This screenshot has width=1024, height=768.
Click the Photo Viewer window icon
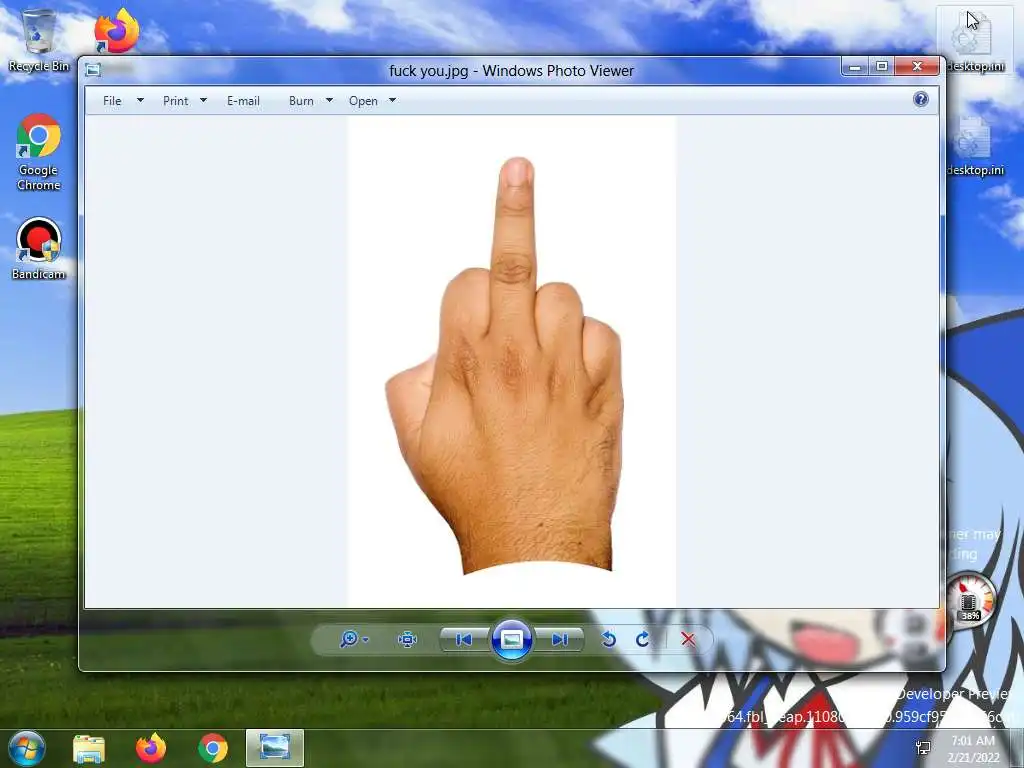[93, 70]
